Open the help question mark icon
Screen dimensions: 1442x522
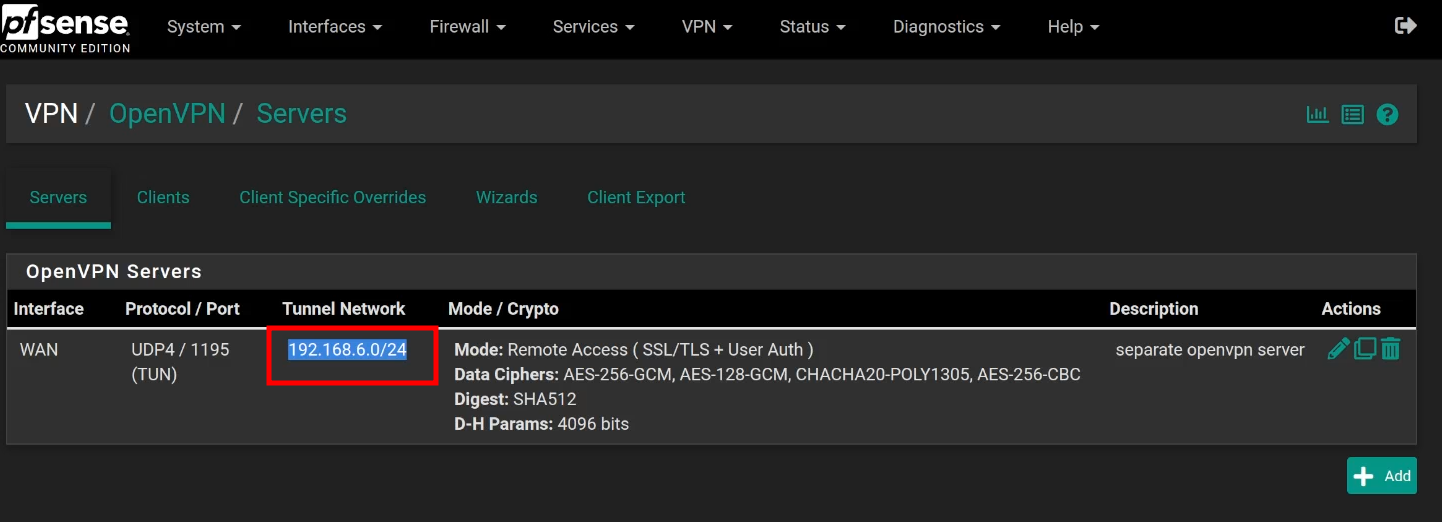click(x=1387, y=114)
